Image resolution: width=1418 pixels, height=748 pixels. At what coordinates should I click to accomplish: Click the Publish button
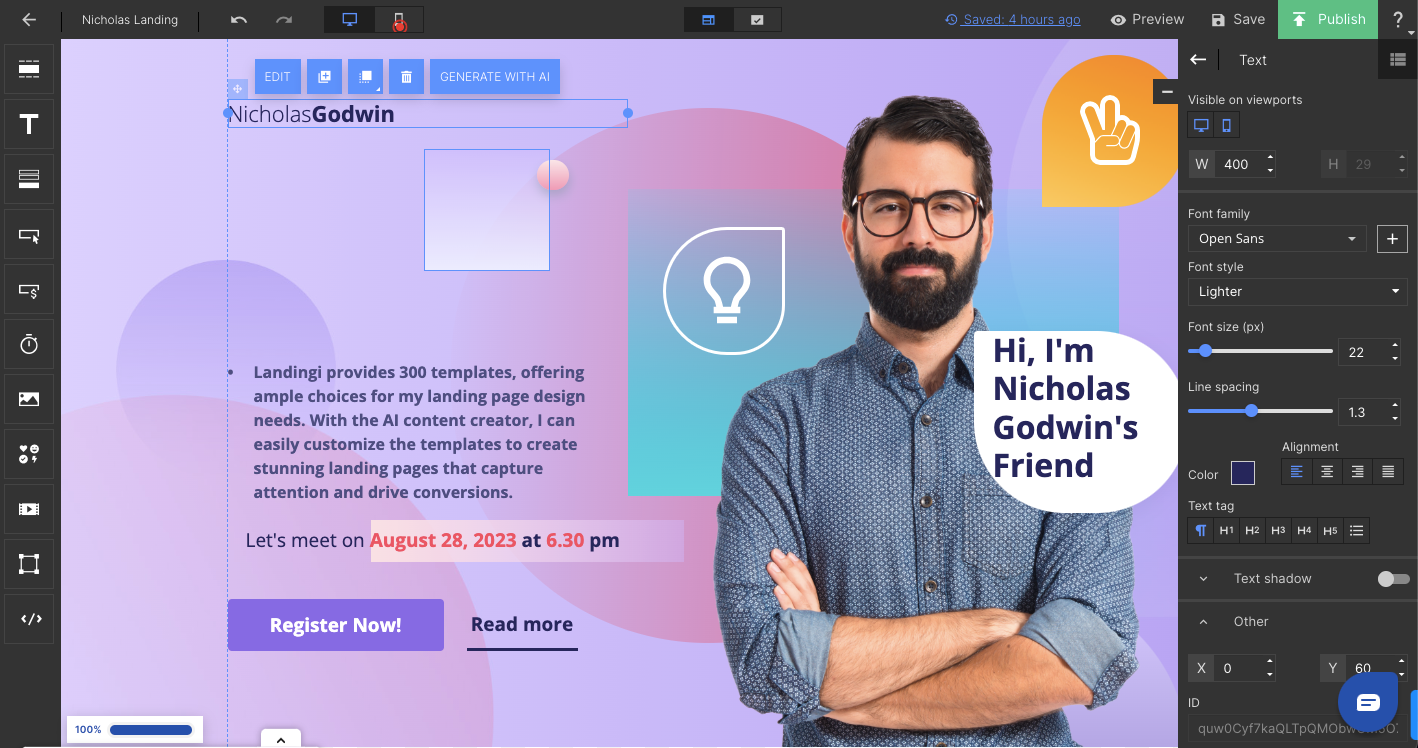coord(1328,20)
